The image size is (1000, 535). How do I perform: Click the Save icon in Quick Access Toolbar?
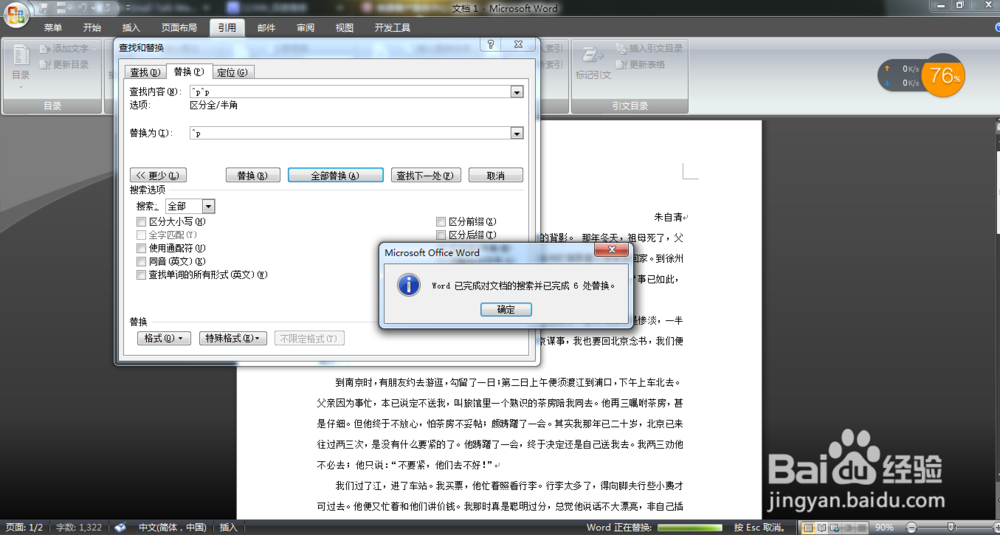(x=44, y=8)
